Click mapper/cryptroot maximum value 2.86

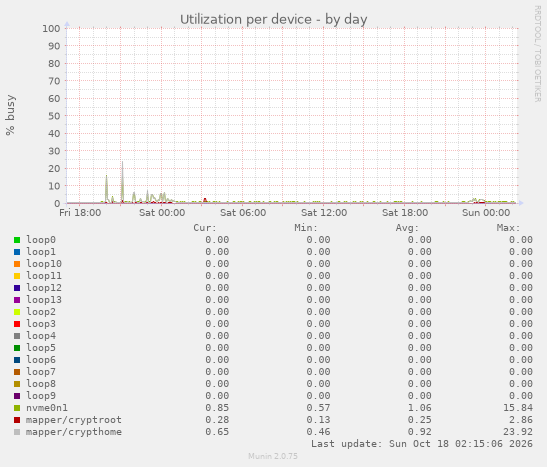[x=521, y=420]
